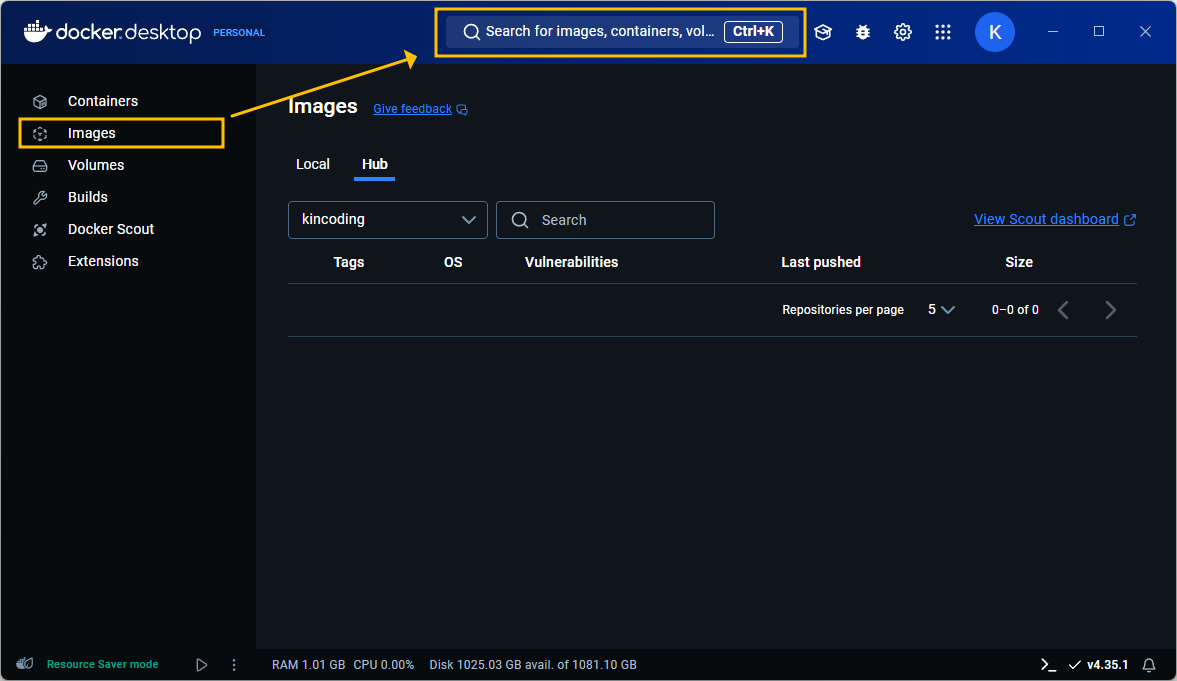The image size is (1177, 681).
Task: Change repositories per page dropdown value 5
Action: click(x=941, y=309)
